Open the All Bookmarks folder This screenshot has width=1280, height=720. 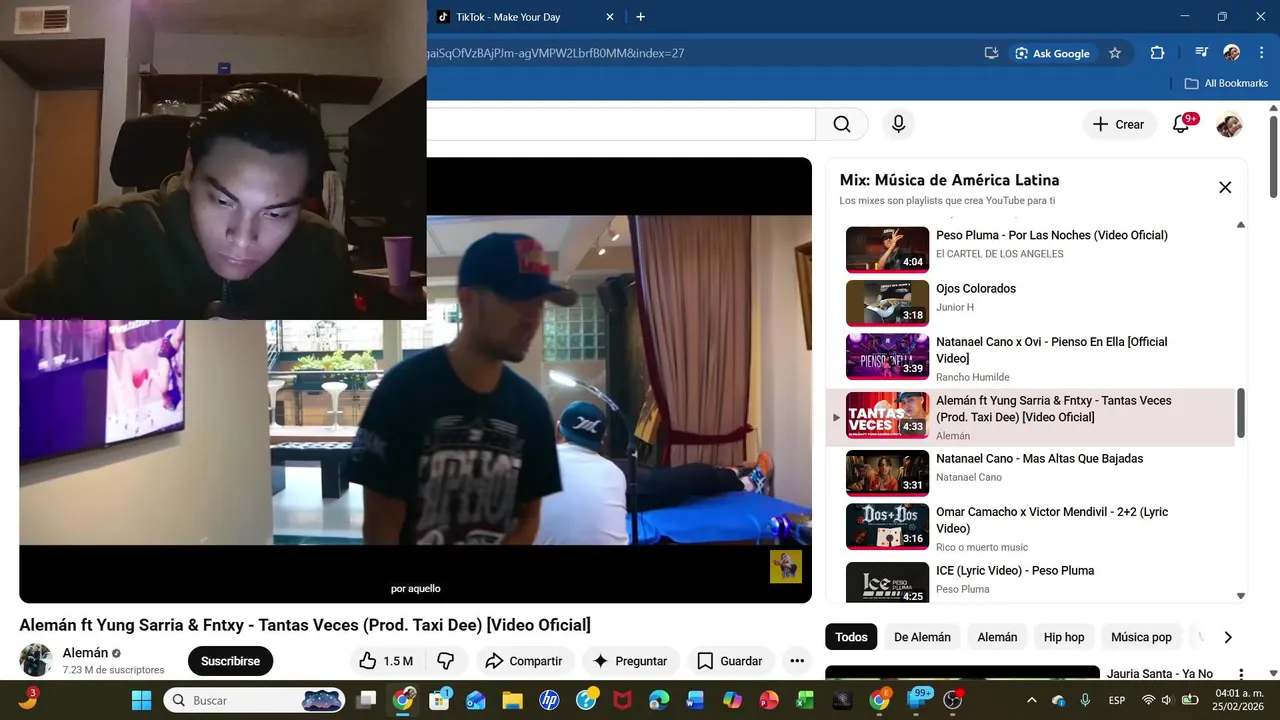(x=1226, y=83)
